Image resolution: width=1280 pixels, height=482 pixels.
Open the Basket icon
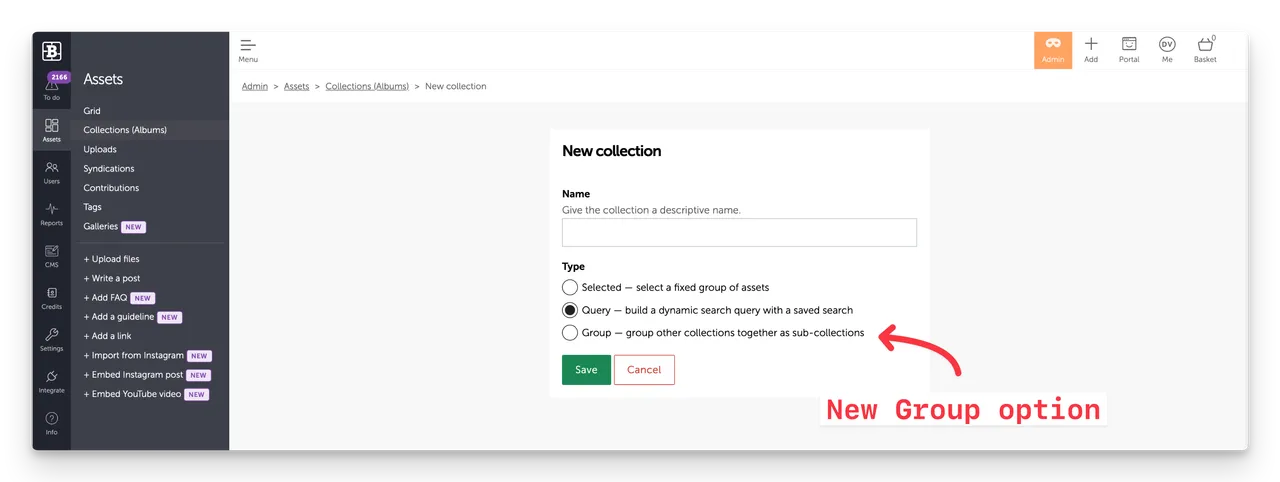point(1205,44)
